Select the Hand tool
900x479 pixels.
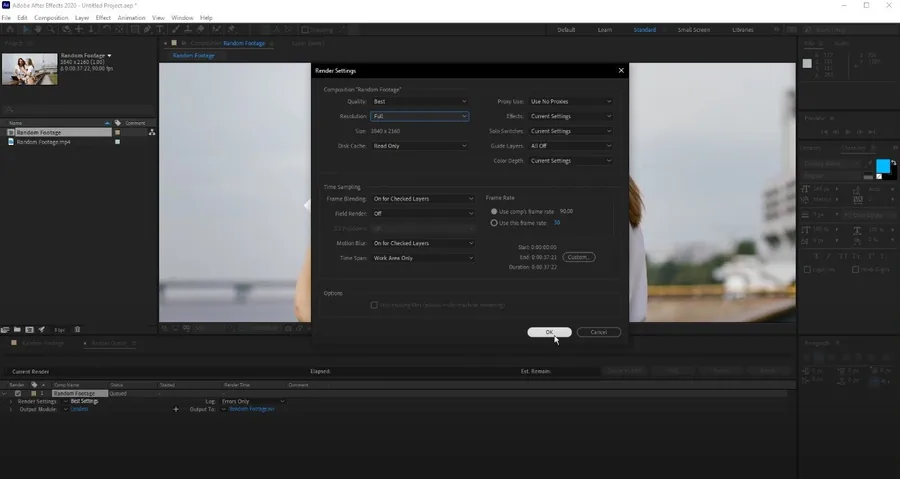coord(38,29)
